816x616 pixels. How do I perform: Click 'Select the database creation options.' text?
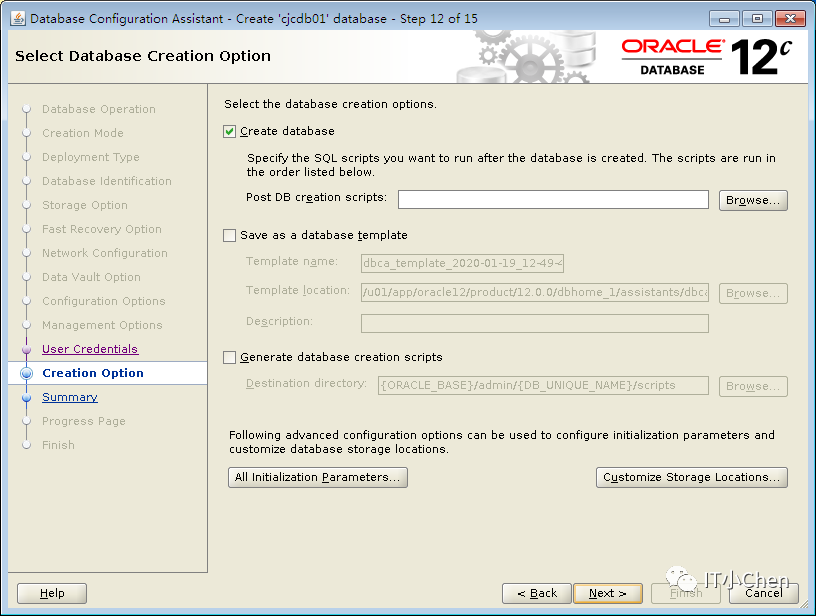point(330,104)
